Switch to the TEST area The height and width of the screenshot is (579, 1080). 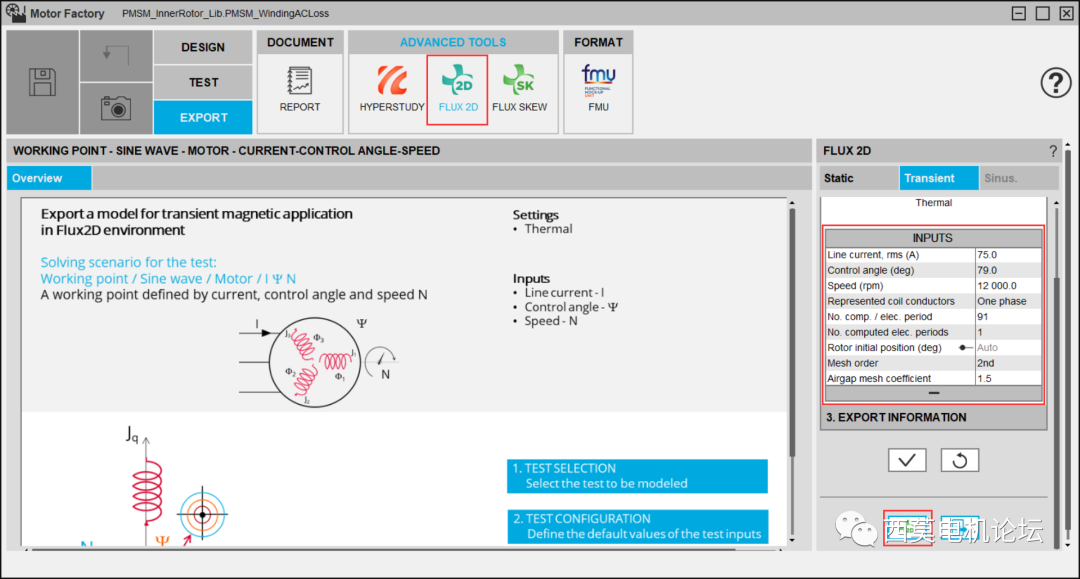coord(202,83)
